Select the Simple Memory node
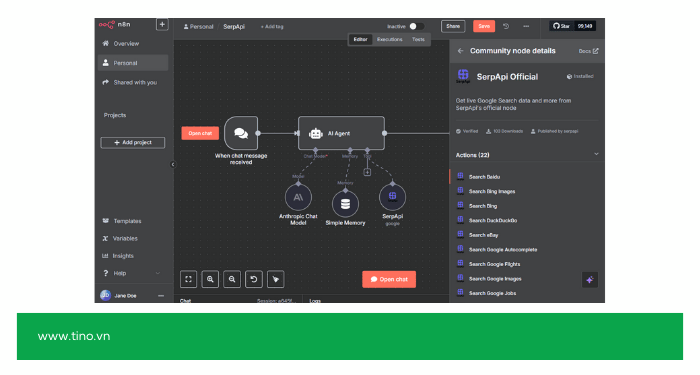Viewport: 700px width, 375px height. point(345,204)
